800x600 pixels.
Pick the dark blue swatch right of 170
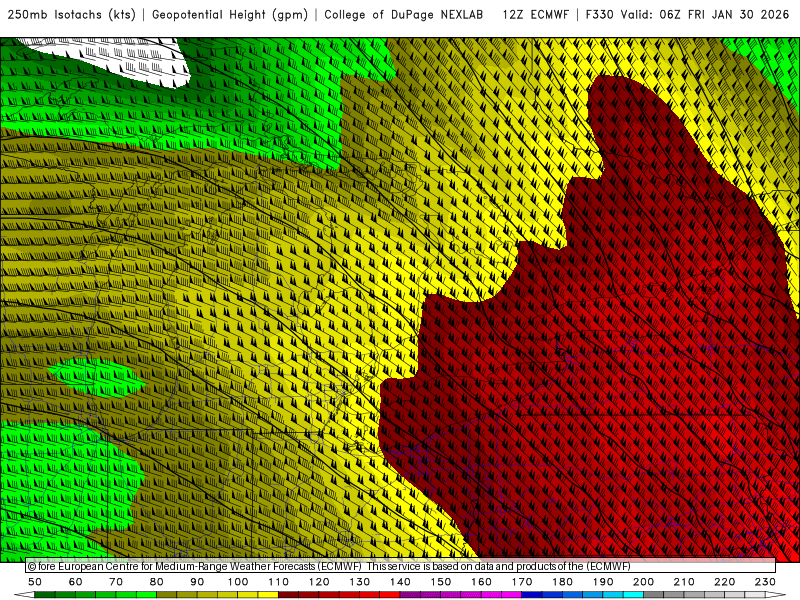(532, 595)
